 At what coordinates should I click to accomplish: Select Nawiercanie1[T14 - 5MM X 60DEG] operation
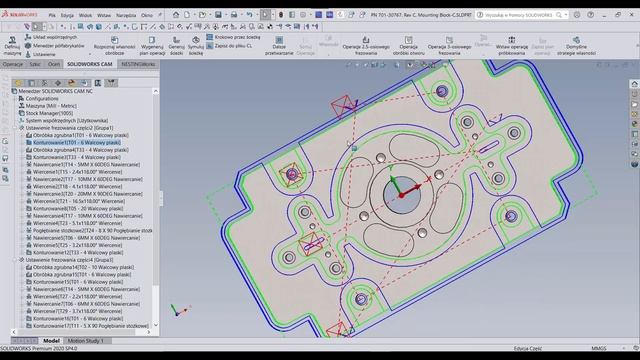click(x=87, y=164)
